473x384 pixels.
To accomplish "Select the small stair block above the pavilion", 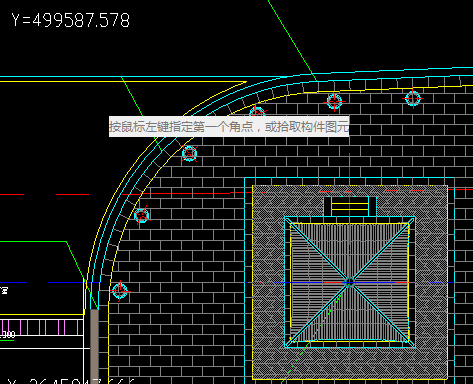I will tap(350, 206).
